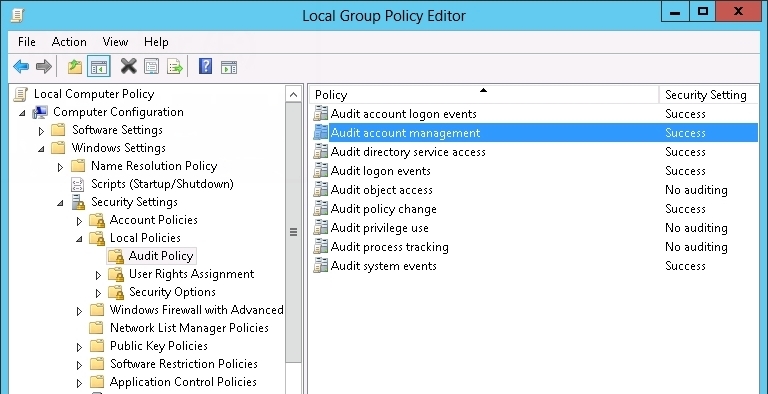Screen dimensions: 768x394
Task: Expand the Security Options node
Action: (x=98, y=293)
